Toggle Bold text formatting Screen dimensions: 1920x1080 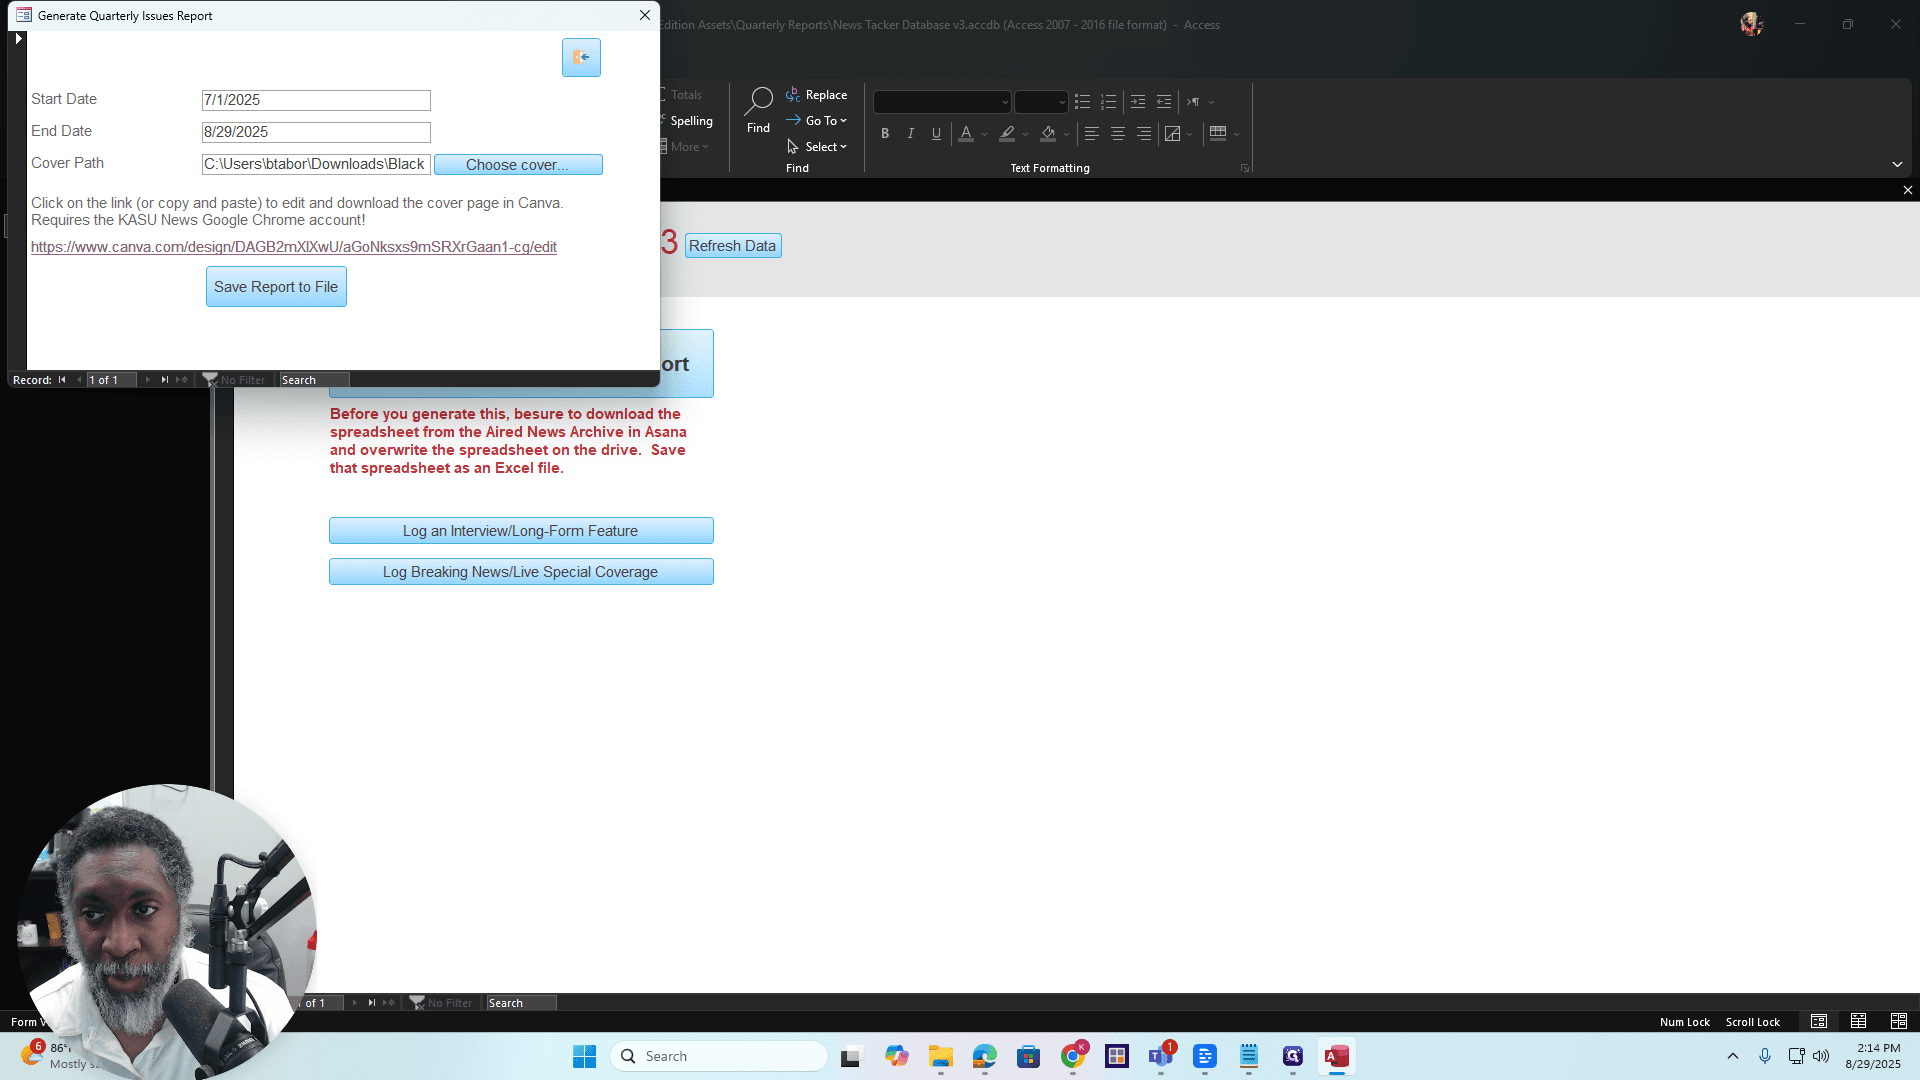click(885, 133)
